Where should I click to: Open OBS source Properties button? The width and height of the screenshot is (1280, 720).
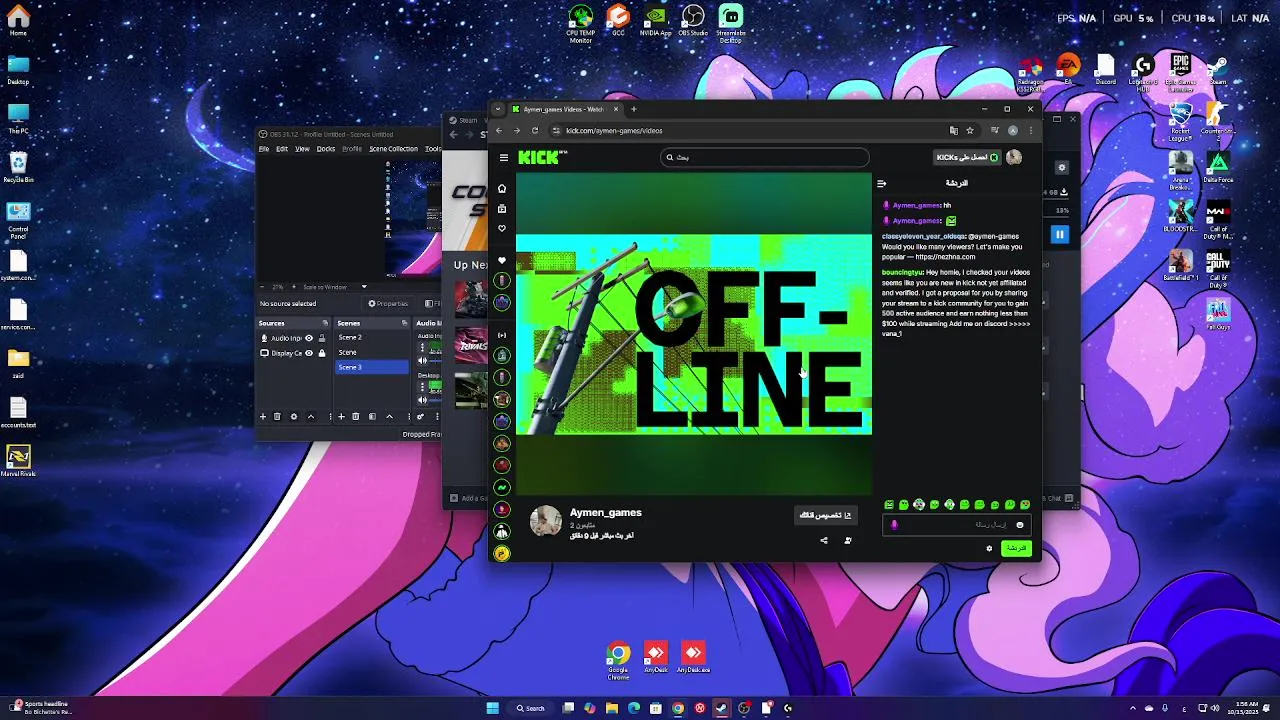point(388,303)
